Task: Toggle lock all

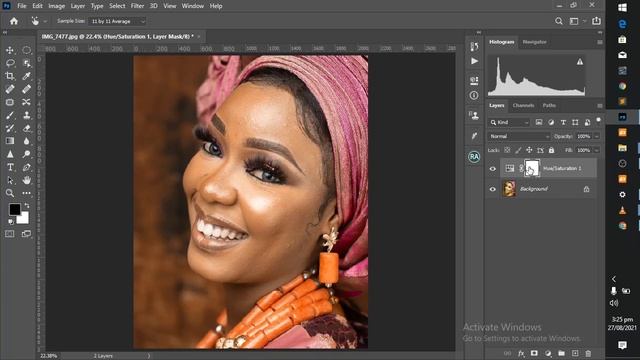Action: (551, 150)
